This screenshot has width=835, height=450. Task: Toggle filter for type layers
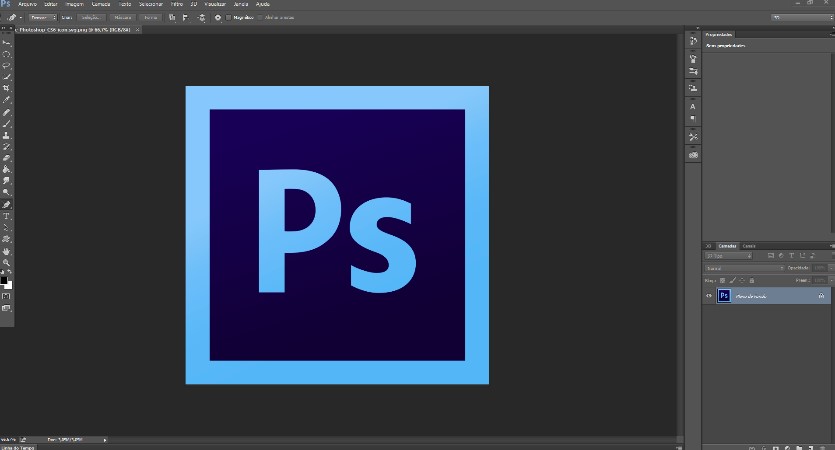point(792,256)
